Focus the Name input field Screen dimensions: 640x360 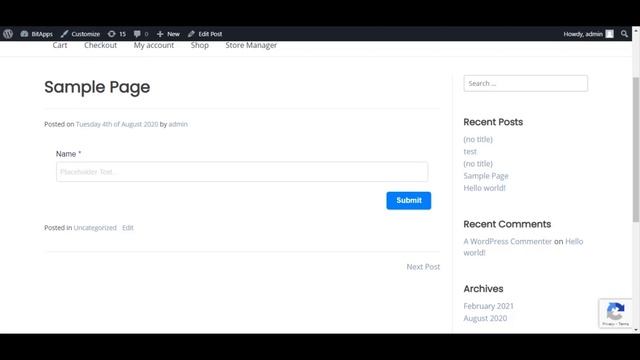click(x=242, y=172)
